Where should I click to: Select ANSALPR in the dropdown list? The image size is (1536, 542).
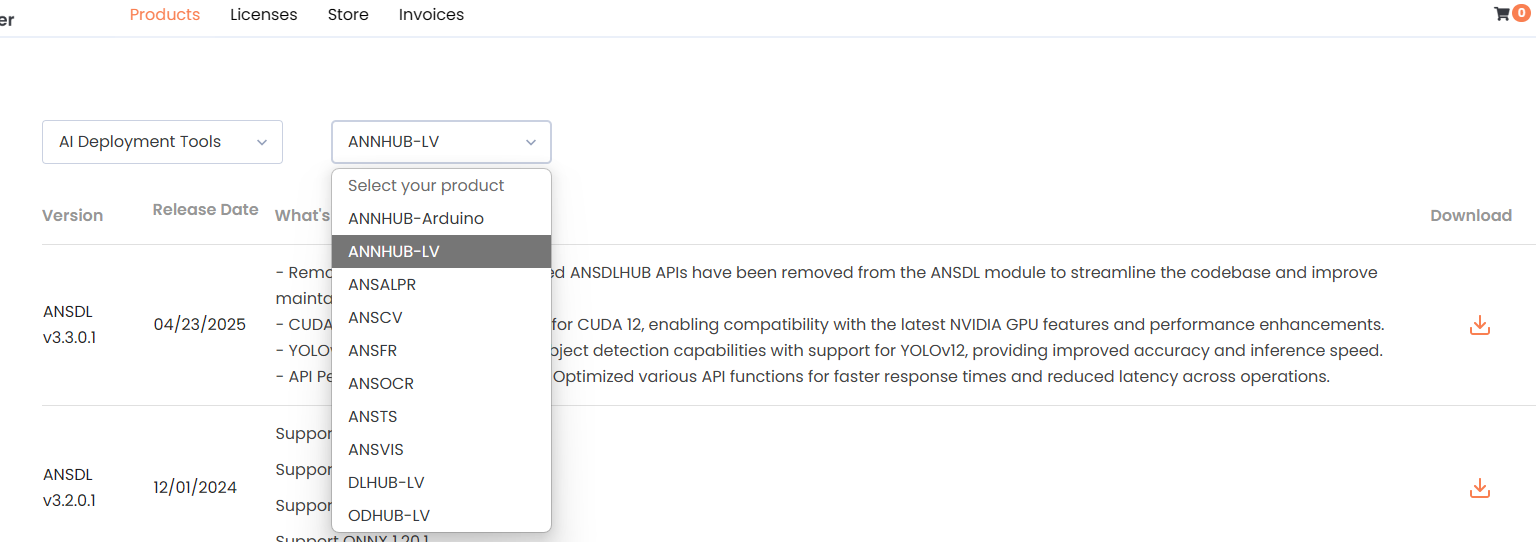pyautogui.click(x=382, y=285)
